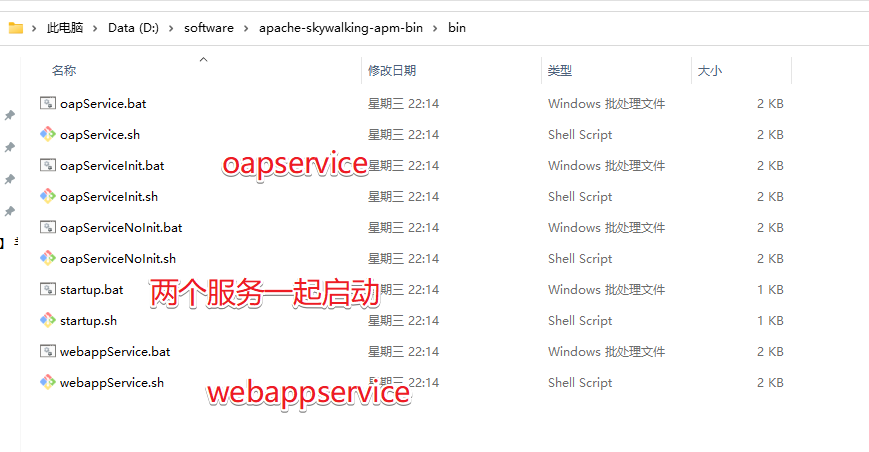
Task: Toggle the sort arrow above the 名称 column
Action: click(x=203, y=59)
